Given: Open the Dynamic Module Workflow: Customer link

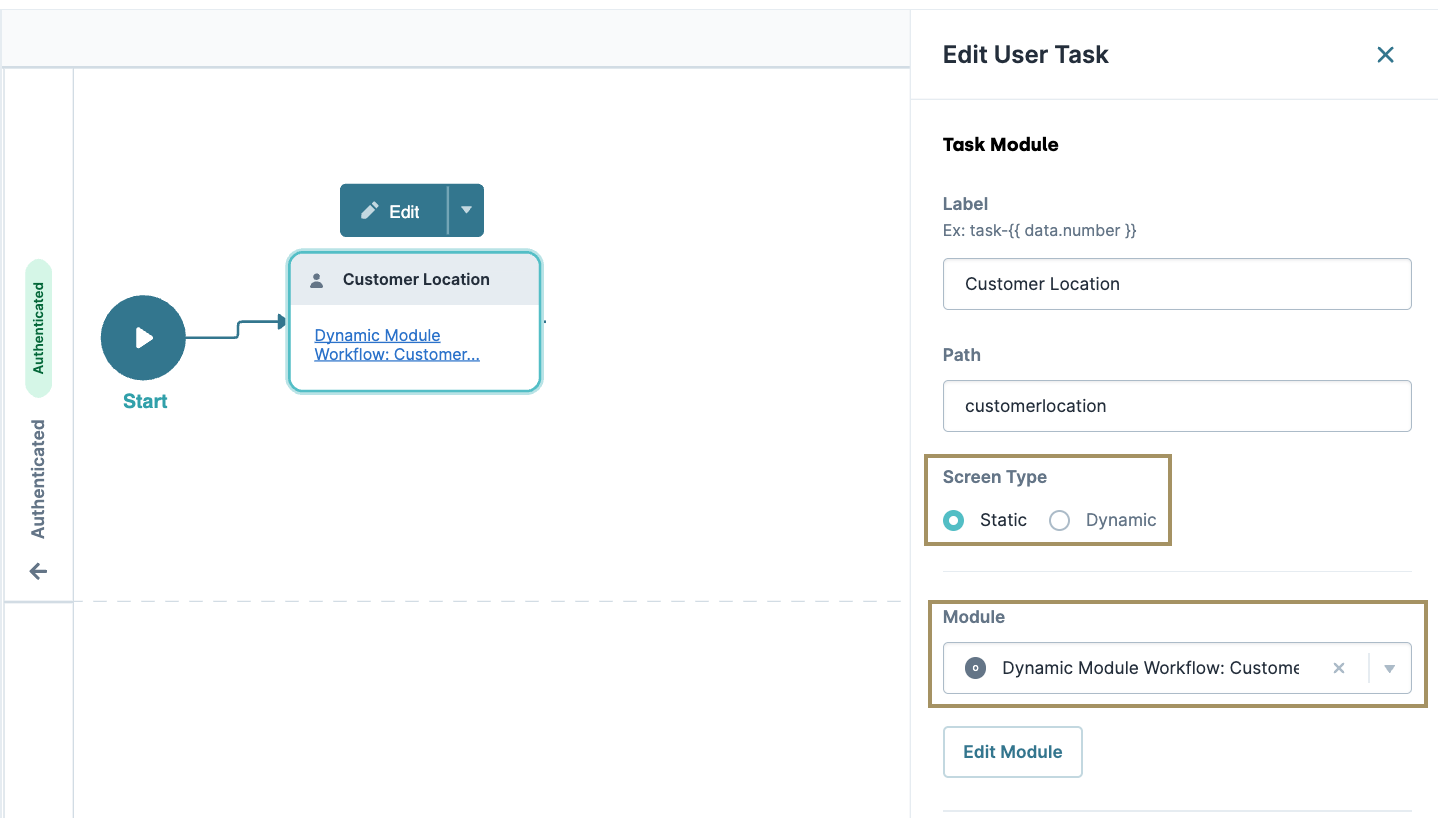Looking at the screenshot, I should click(396, 344).
